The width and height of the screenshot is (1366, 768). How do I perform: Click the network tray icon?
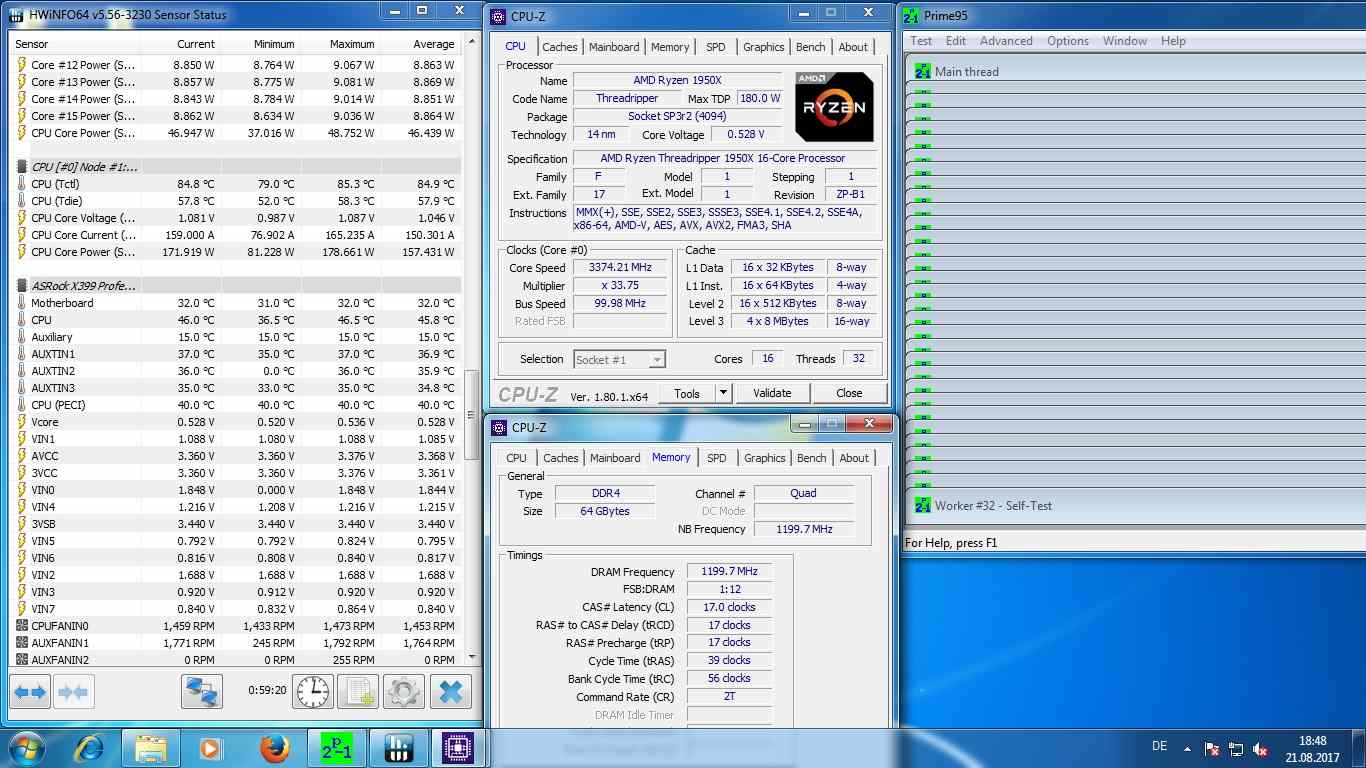click(x=1237, y=748)
